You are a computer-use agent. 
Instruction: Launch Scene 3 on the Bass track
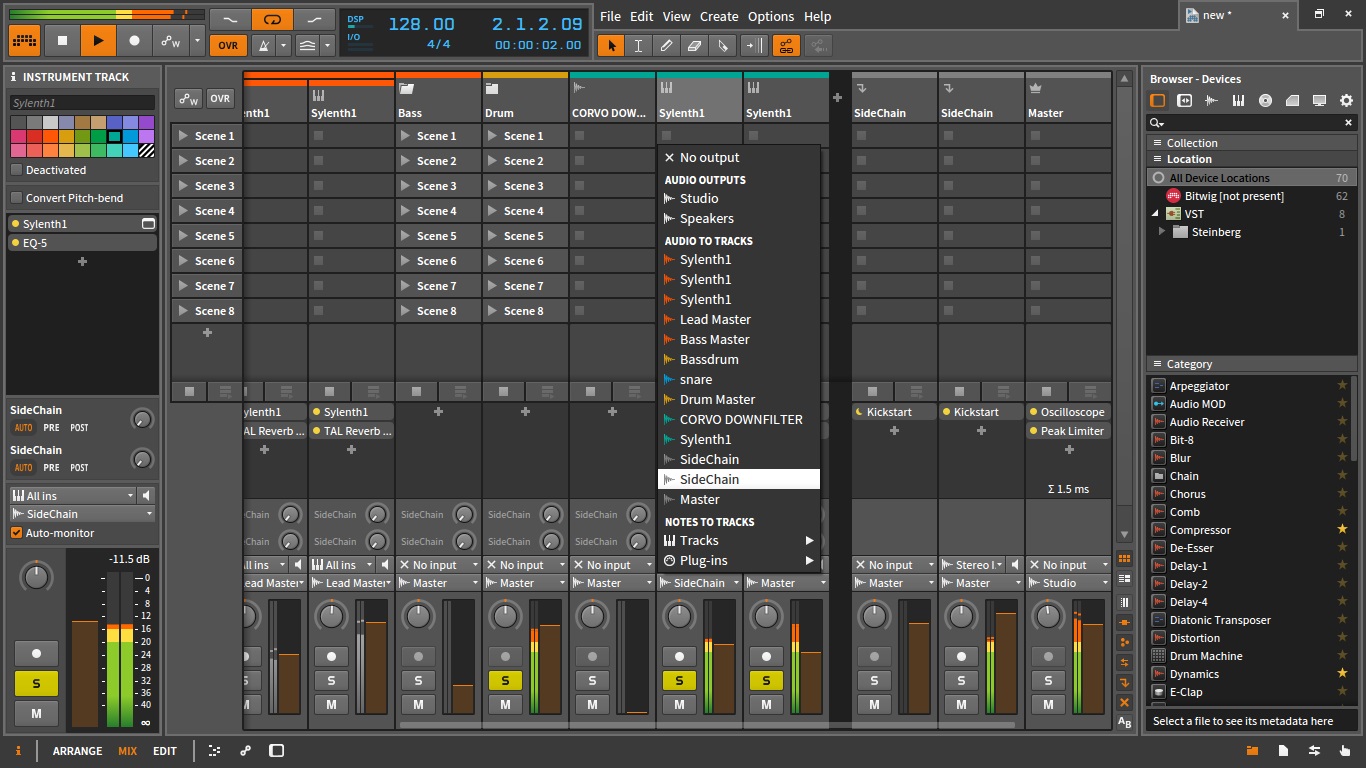pos(437,185)
